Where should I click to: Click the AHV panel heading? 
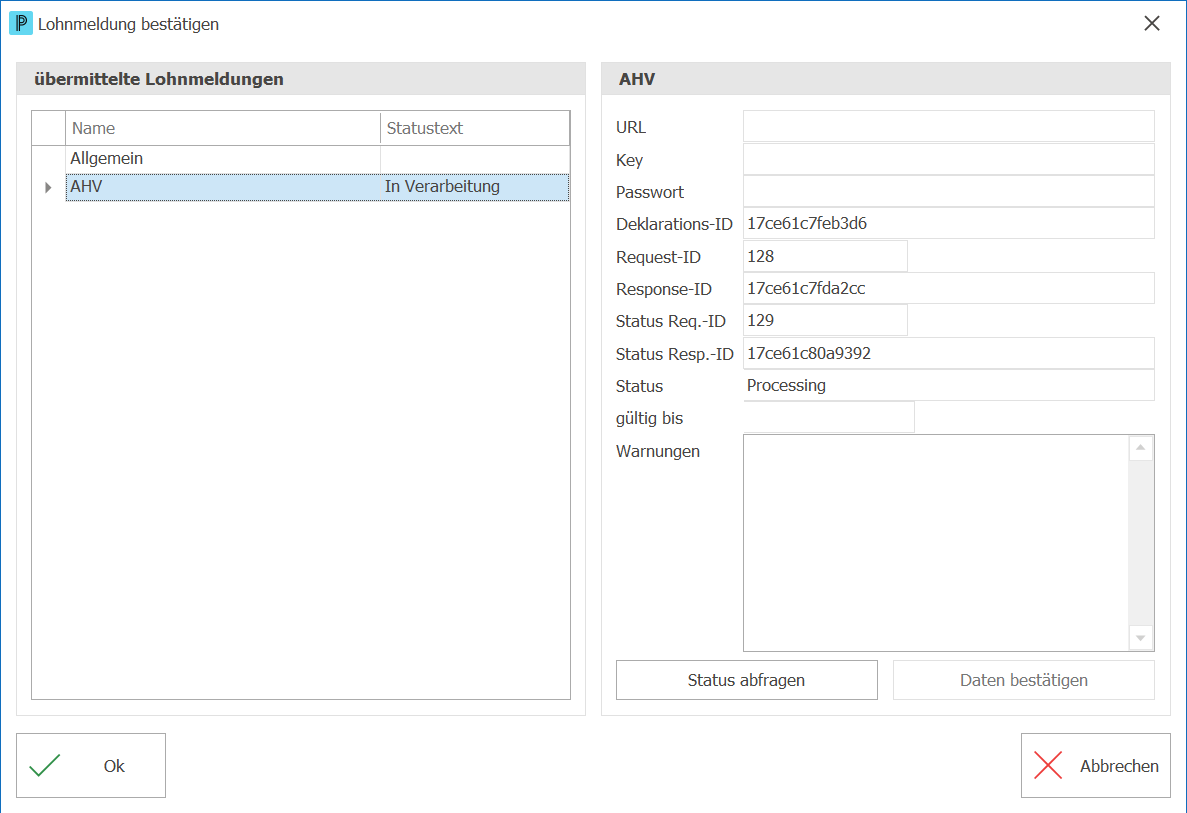(x=637, y=79)
